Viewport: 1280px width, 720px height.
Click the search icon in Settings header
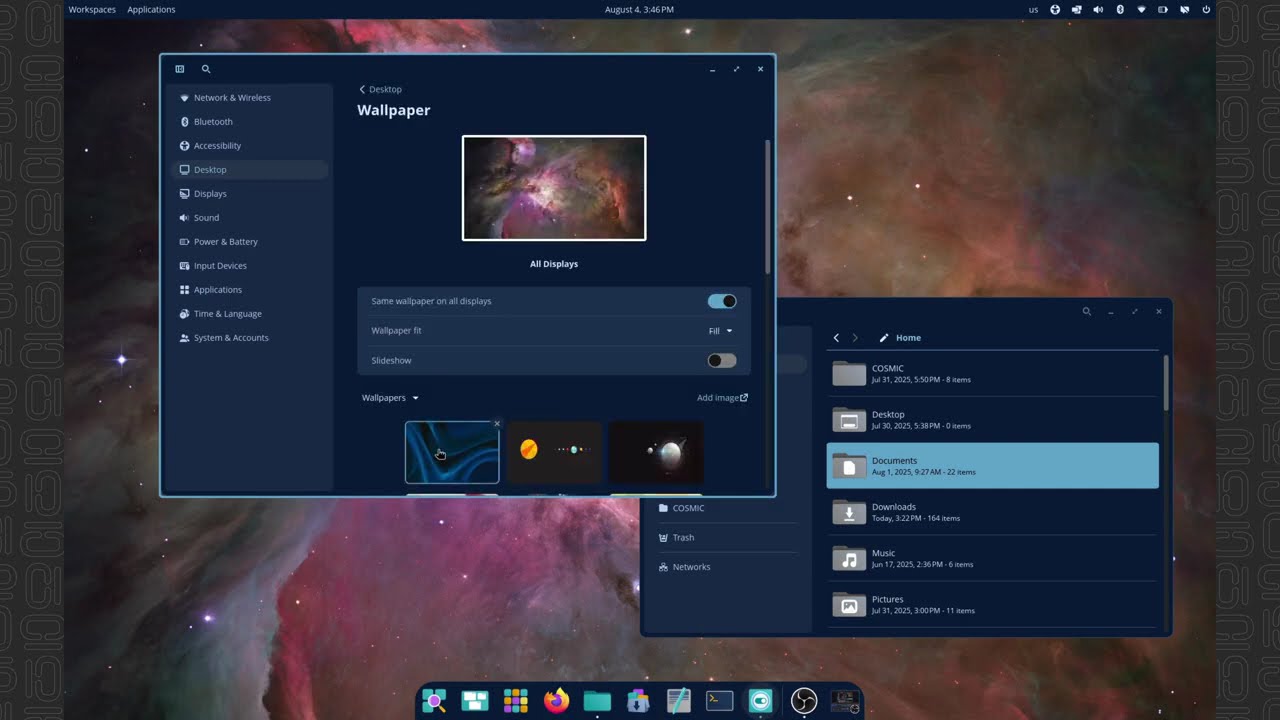tap(206, 69)
